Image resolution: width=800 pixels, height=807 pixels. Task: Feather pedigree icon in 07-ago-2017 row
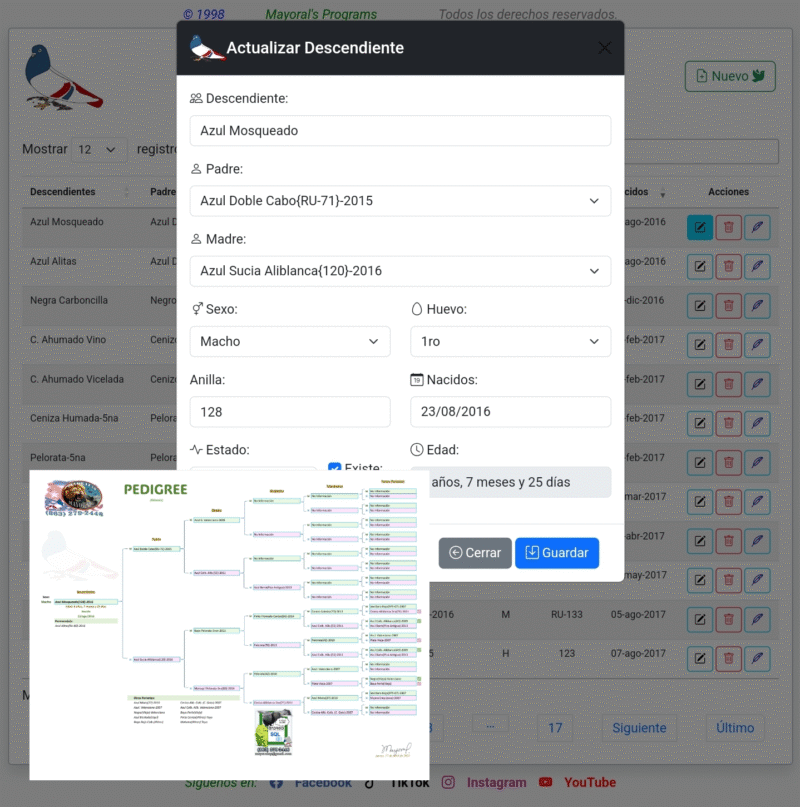coord(757,659)
